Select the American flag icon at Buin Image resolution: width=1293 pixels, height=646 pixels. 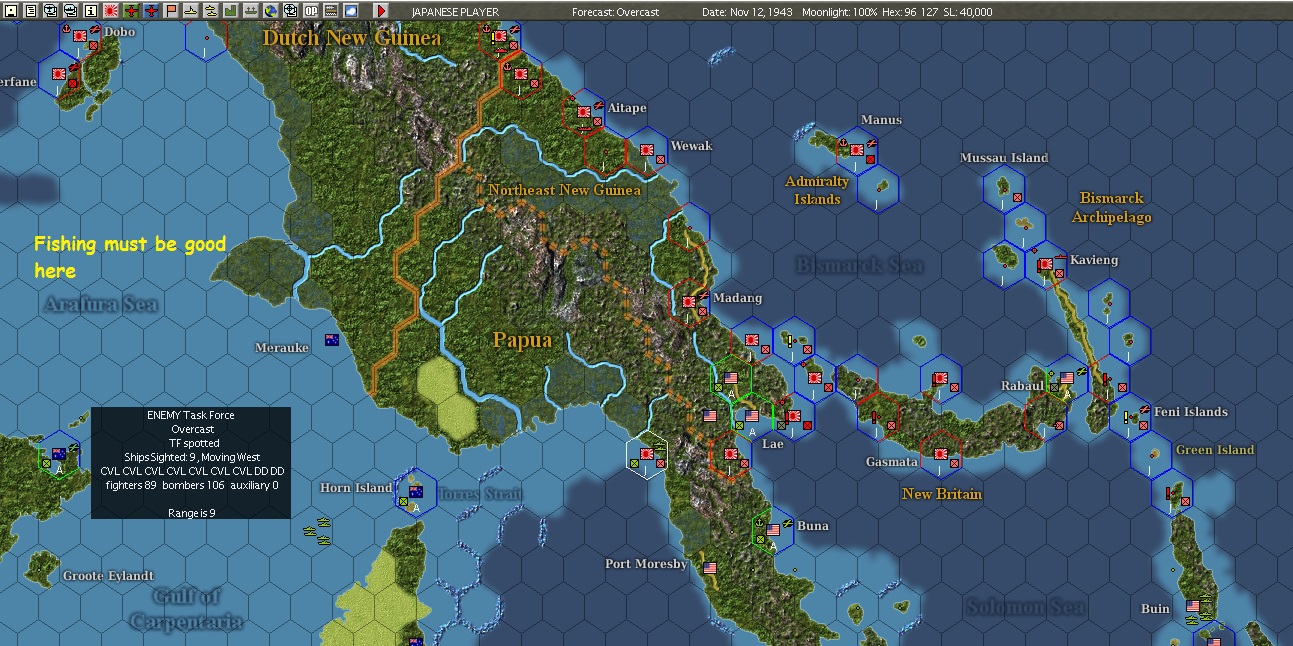(1193, 606)
